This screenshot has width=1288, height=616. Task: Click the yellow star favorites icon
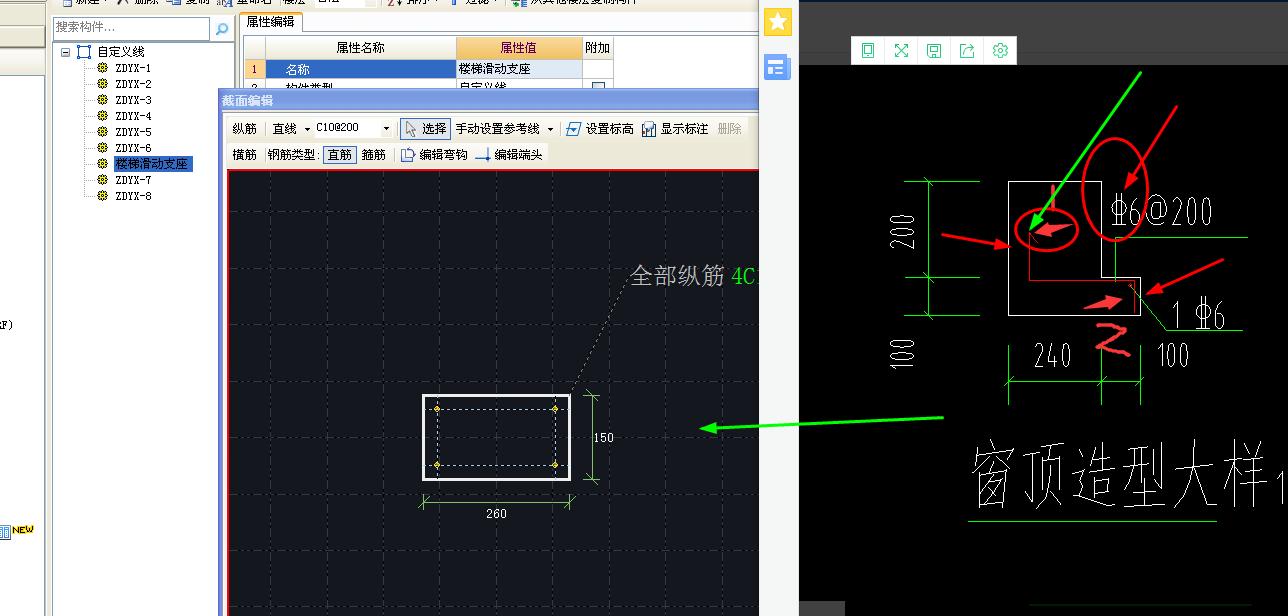[x=778, y=22]
